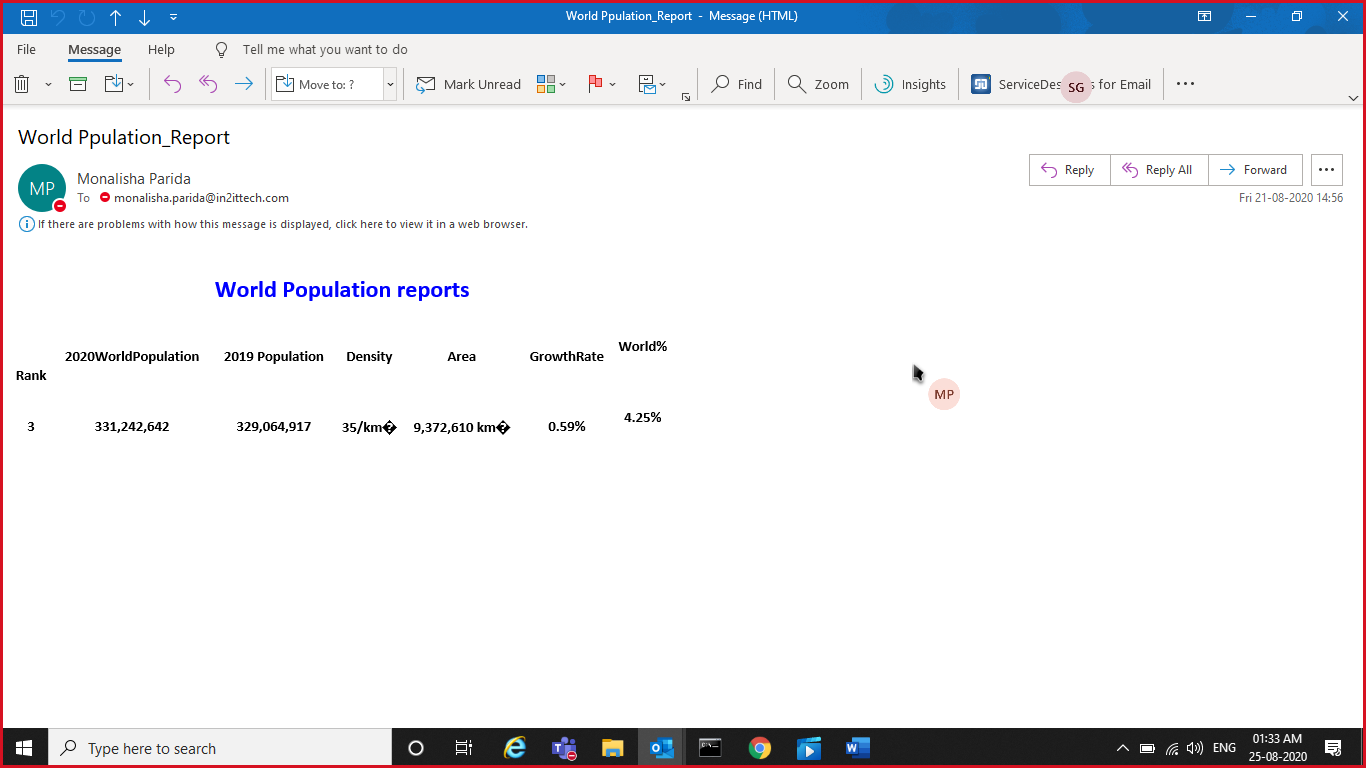Open Task View on the taskbar

(x=464, y=748)
